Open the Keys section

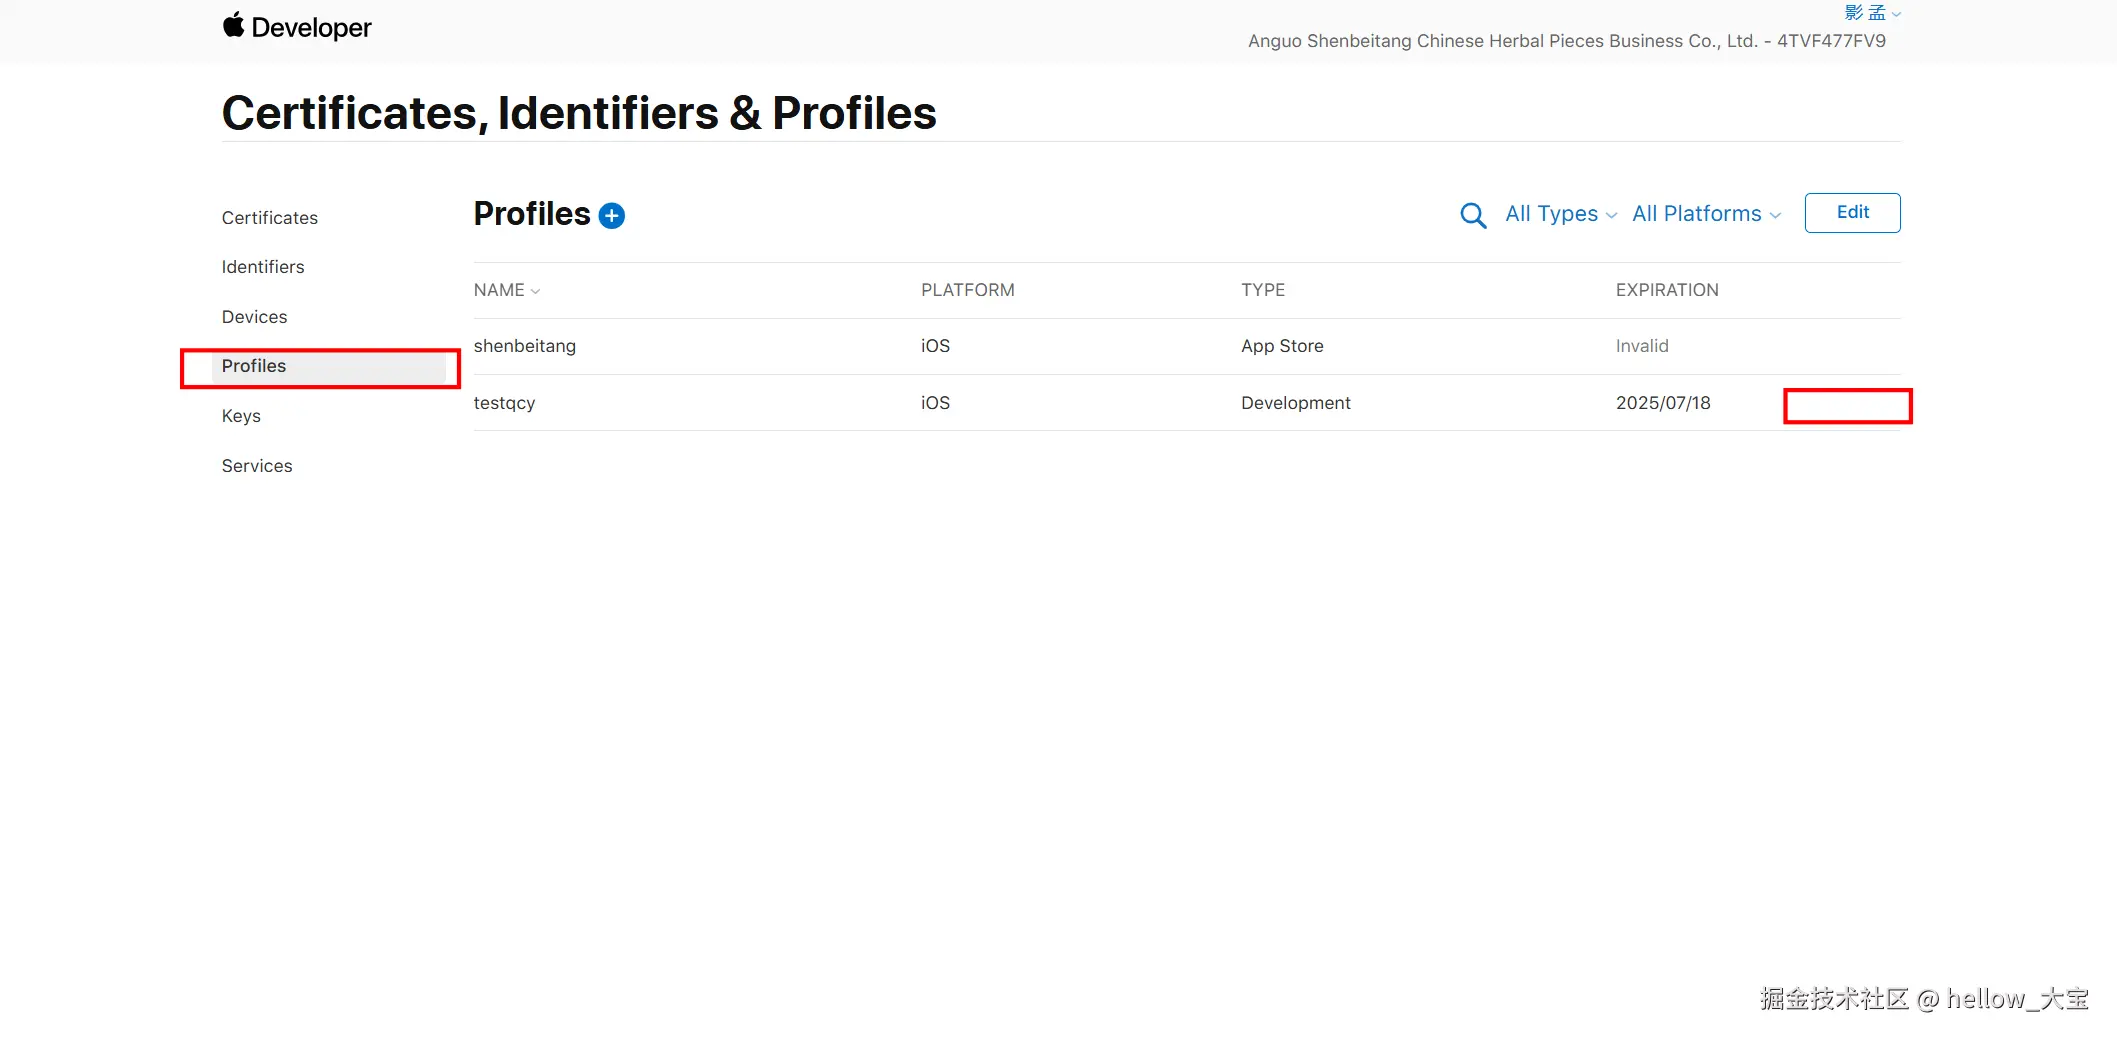tap(241, 416)
